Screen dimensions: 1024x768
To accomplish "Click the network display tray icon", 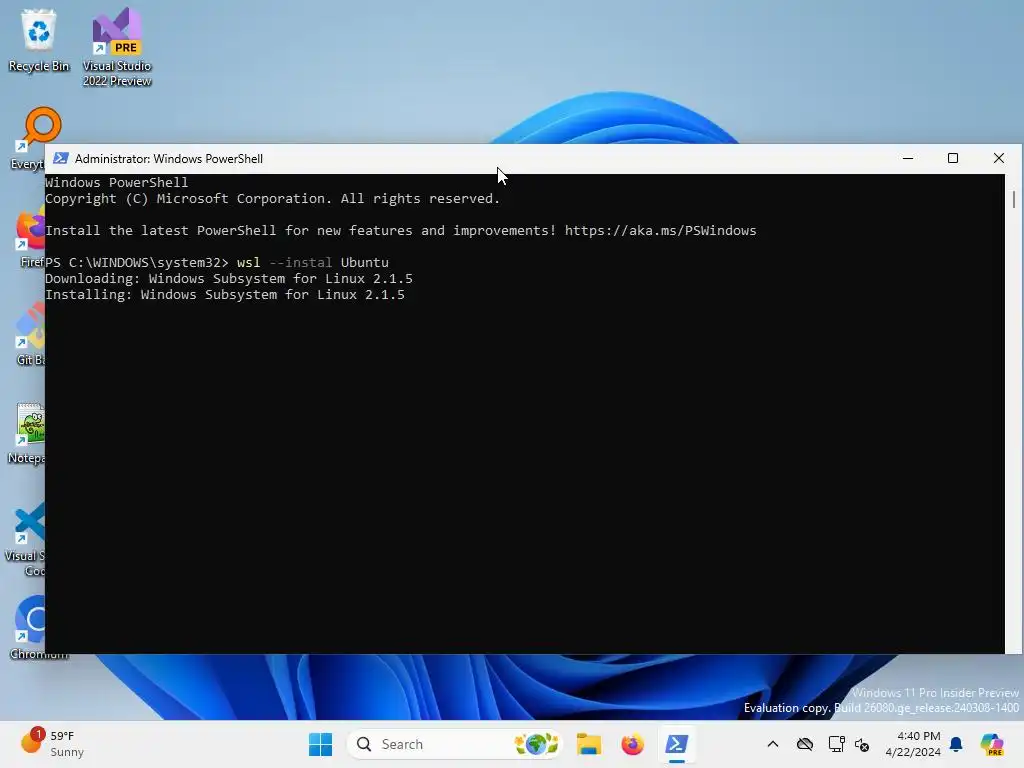I will pos(836,744).
